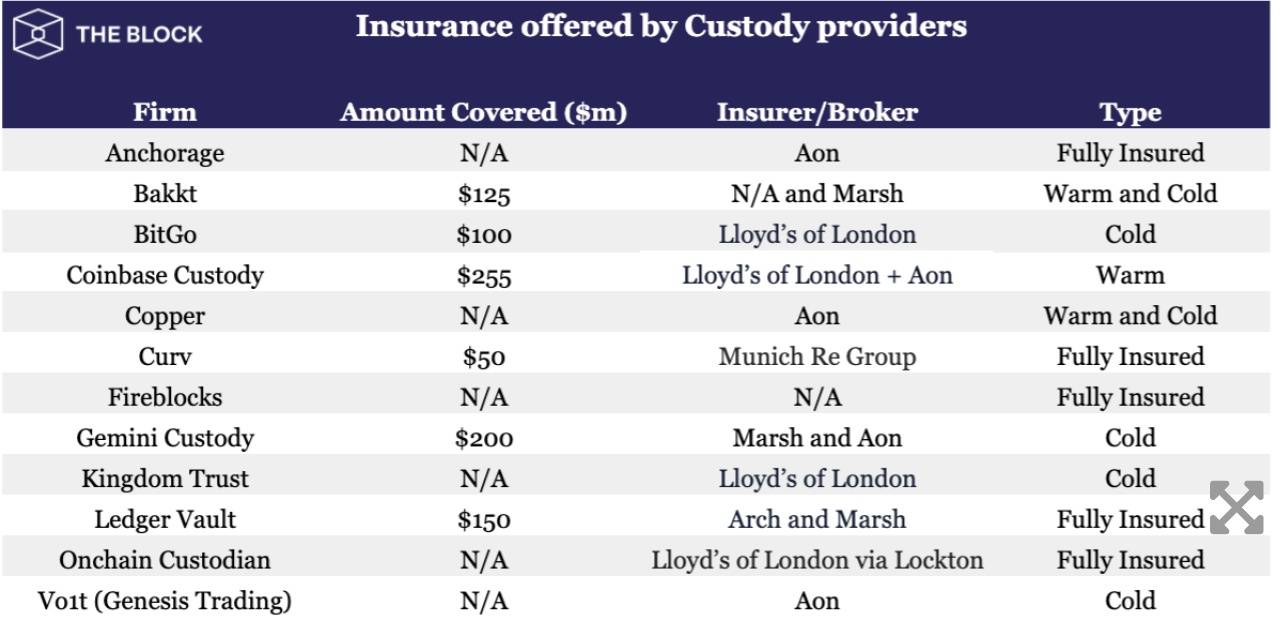Select the $255 amount for Coinbase Custody
Screen dimensions: 1282x628
click(x=484, y=275)
